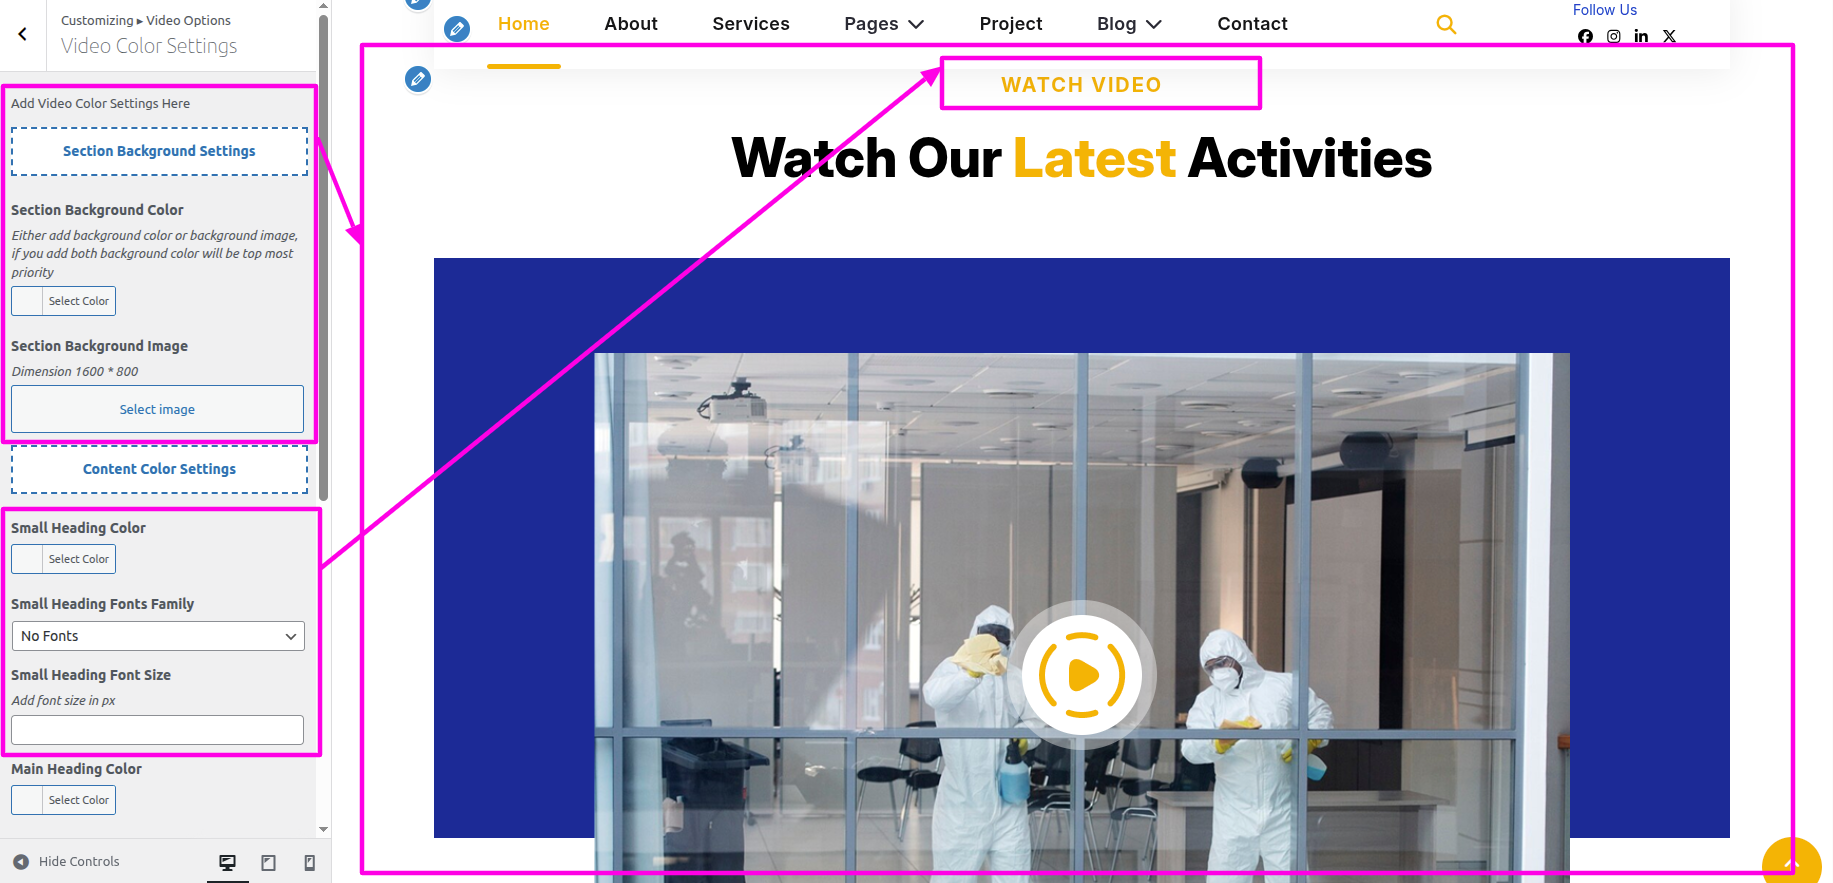Click the video play button

click(x=1082, y=675)
